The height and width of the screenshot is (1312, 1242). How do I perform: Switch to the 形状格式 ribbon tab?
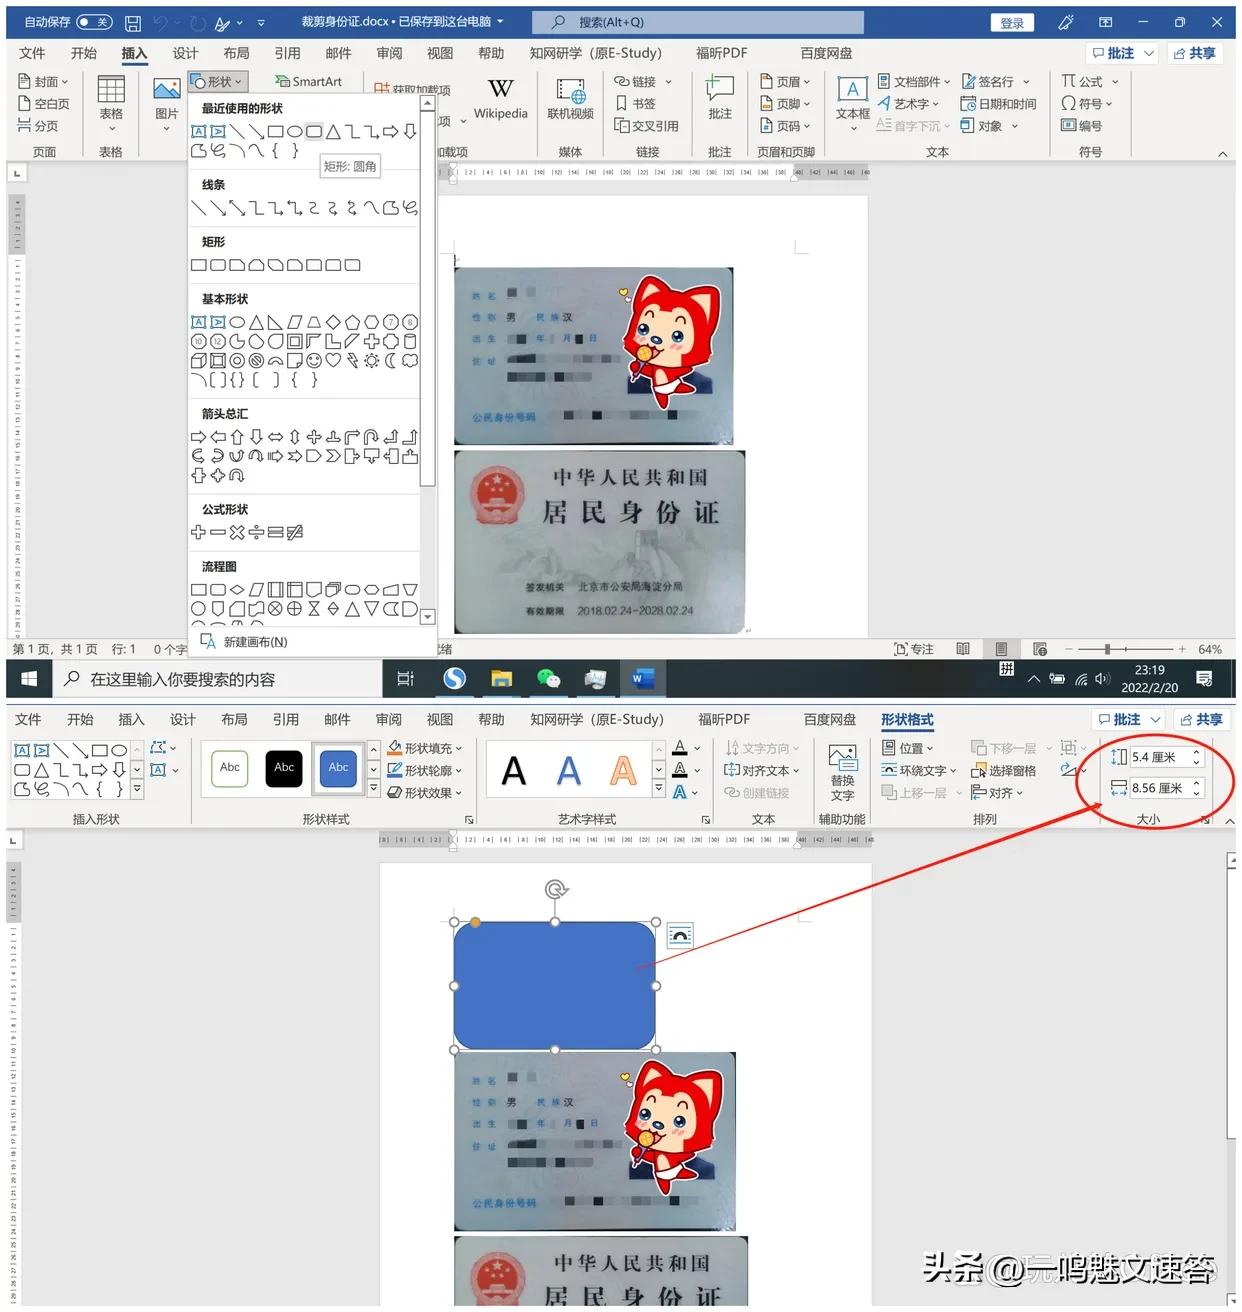[x=907, y=719]
